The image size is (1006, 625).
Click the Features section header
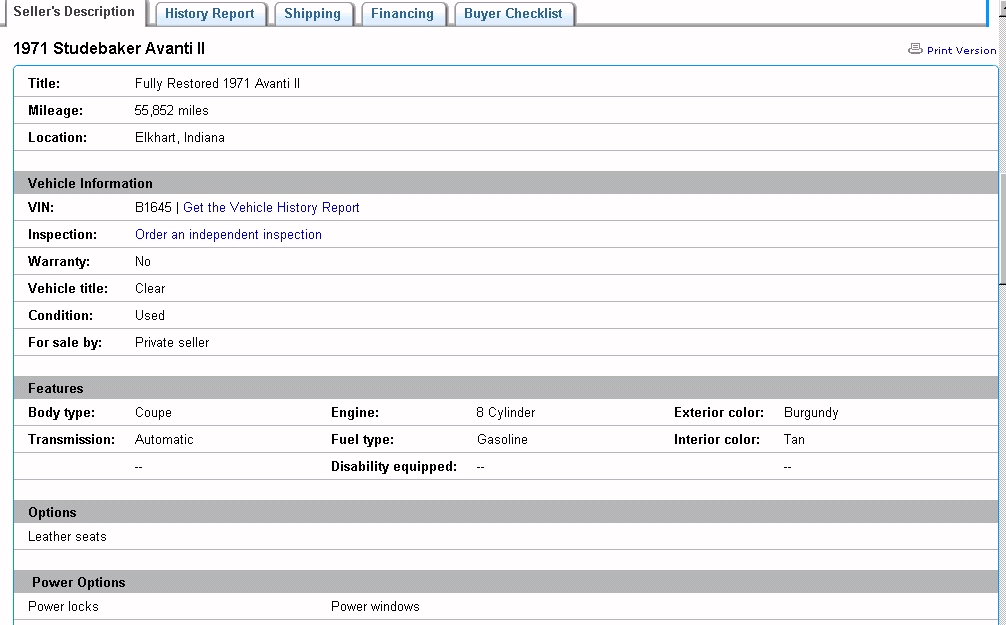pyautogui.click(x=56, y=388)
